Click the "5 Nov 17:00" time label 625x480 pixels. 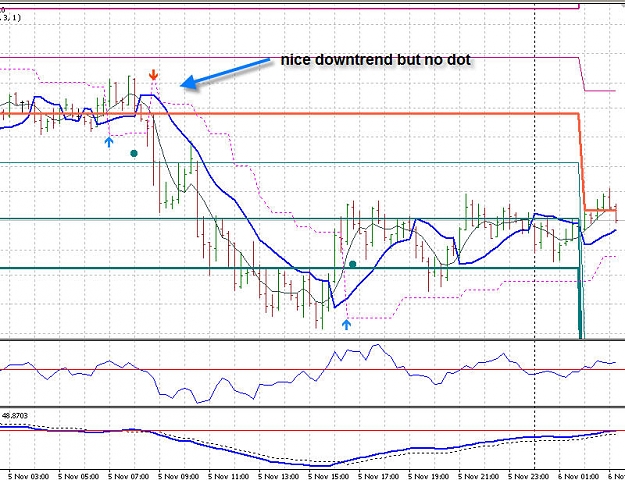(378, 476)
